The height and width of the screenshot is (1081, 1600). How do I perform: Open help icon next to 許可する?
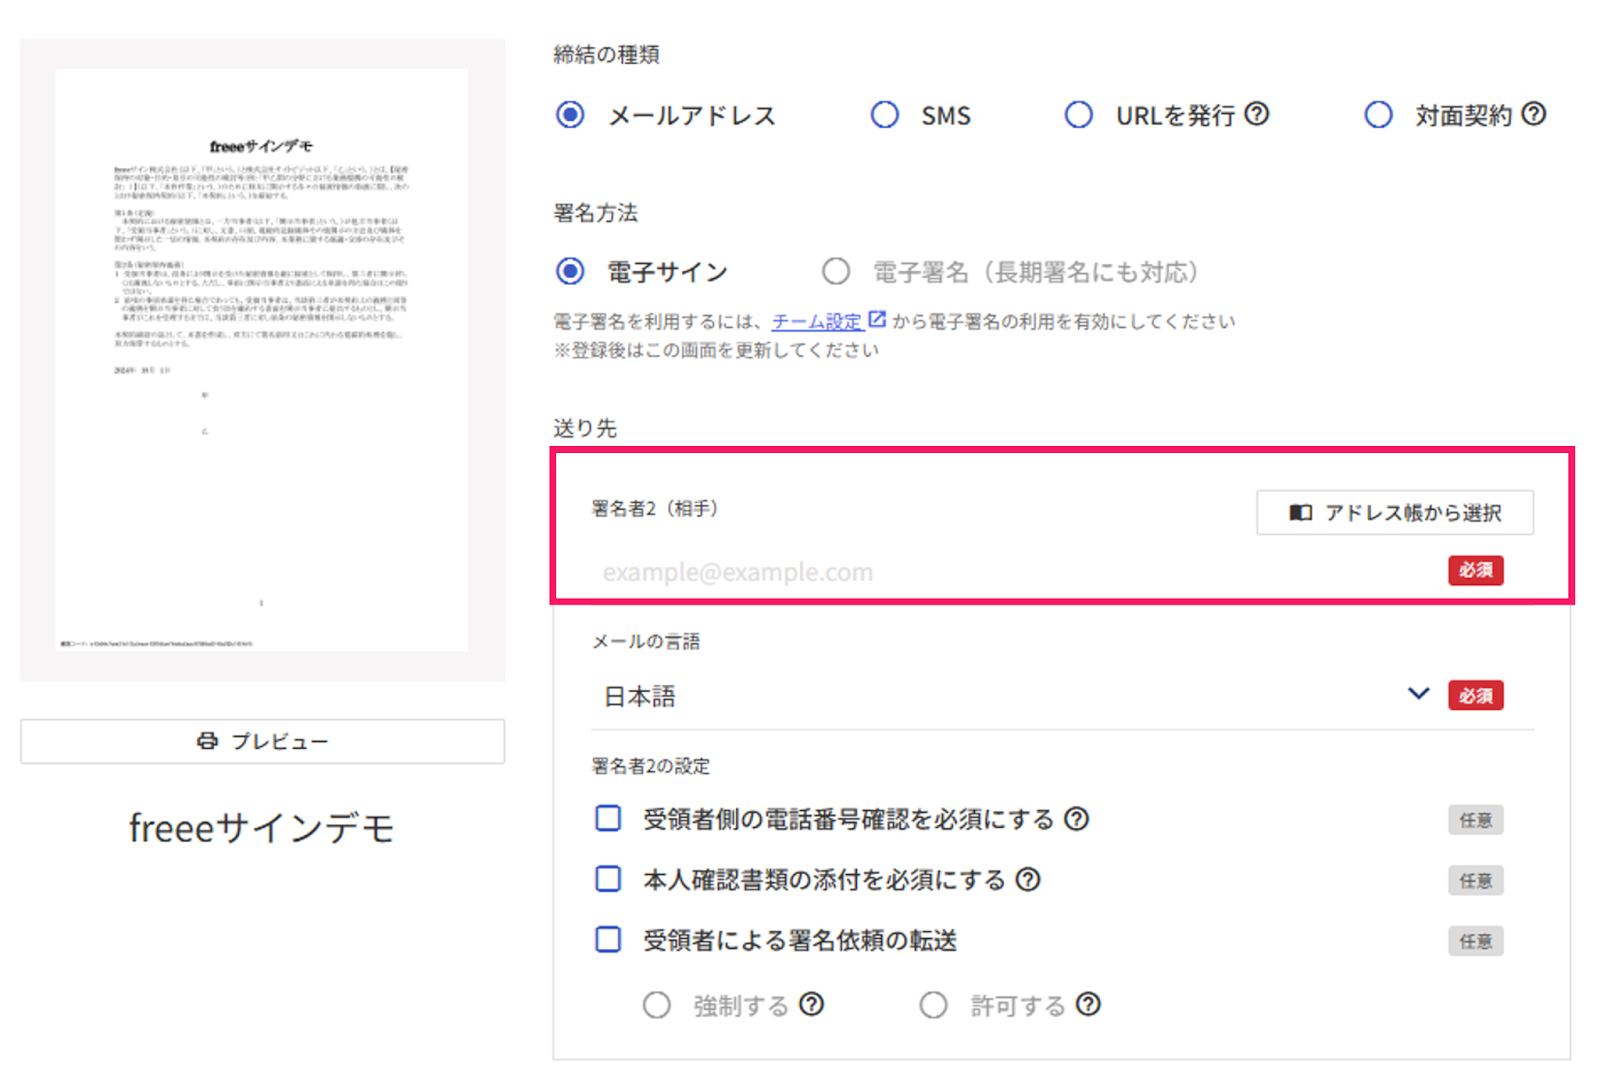(1089, 1004)
